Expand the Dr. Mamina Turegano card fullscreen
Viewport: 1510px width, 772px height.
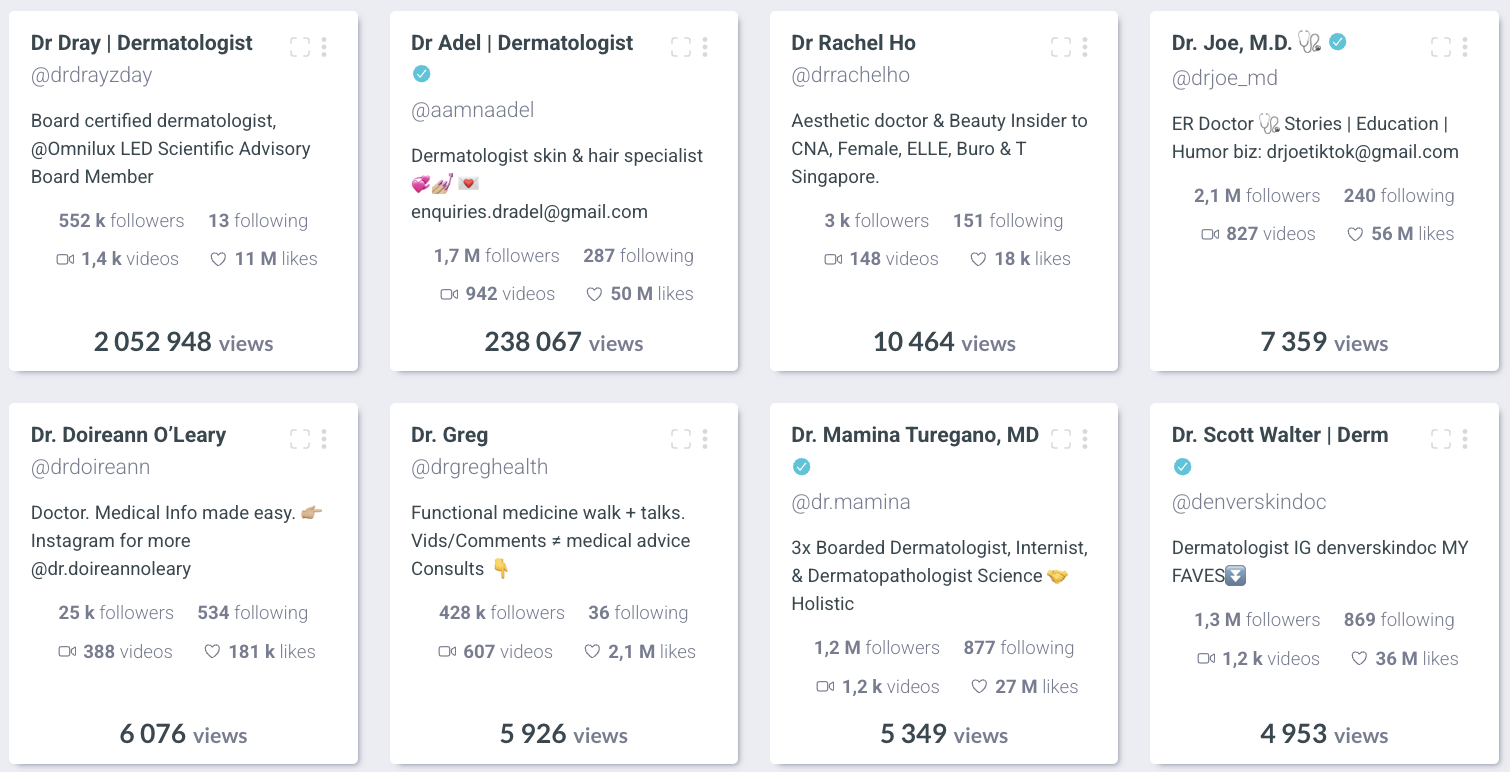(x=1061, y=439)
